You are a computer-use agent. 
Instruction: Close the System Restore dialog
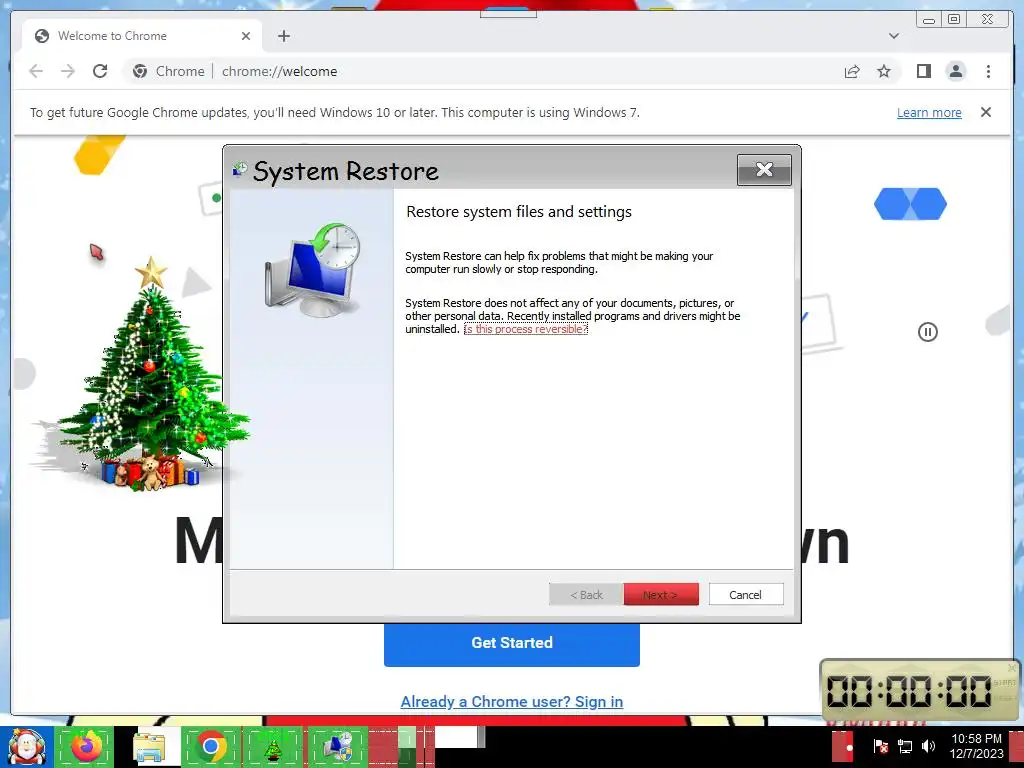[x=764, y=170]
